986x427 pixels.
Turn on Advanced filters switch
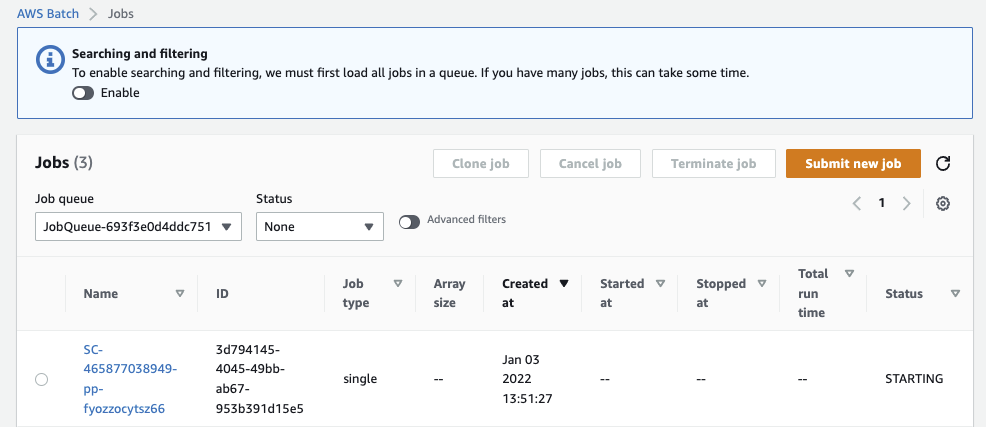coord(409,221)
